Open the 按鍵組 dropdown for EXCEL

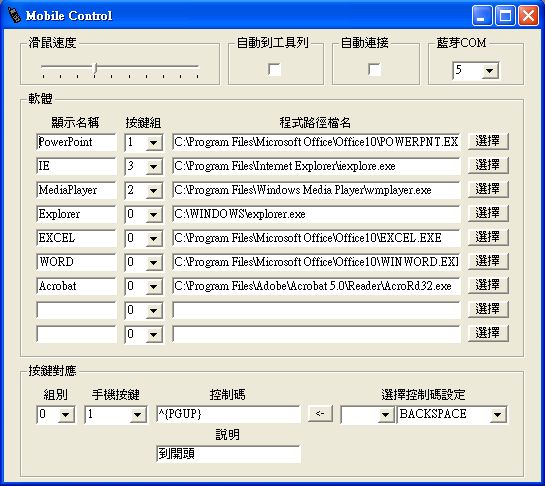153,238
